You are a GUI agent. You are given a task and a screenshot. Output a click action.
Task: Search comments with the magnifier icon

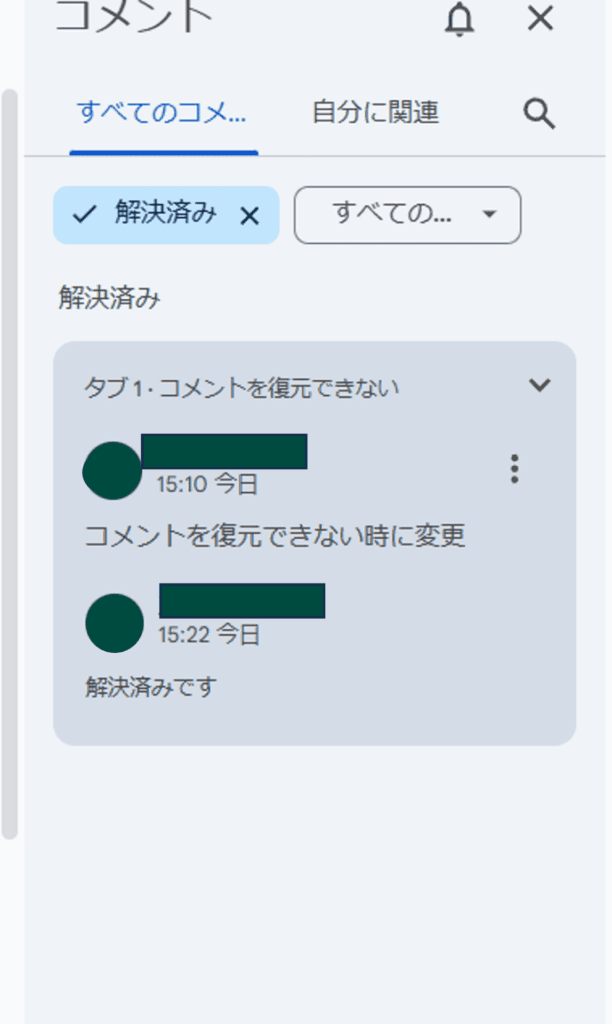click(539, 113)
